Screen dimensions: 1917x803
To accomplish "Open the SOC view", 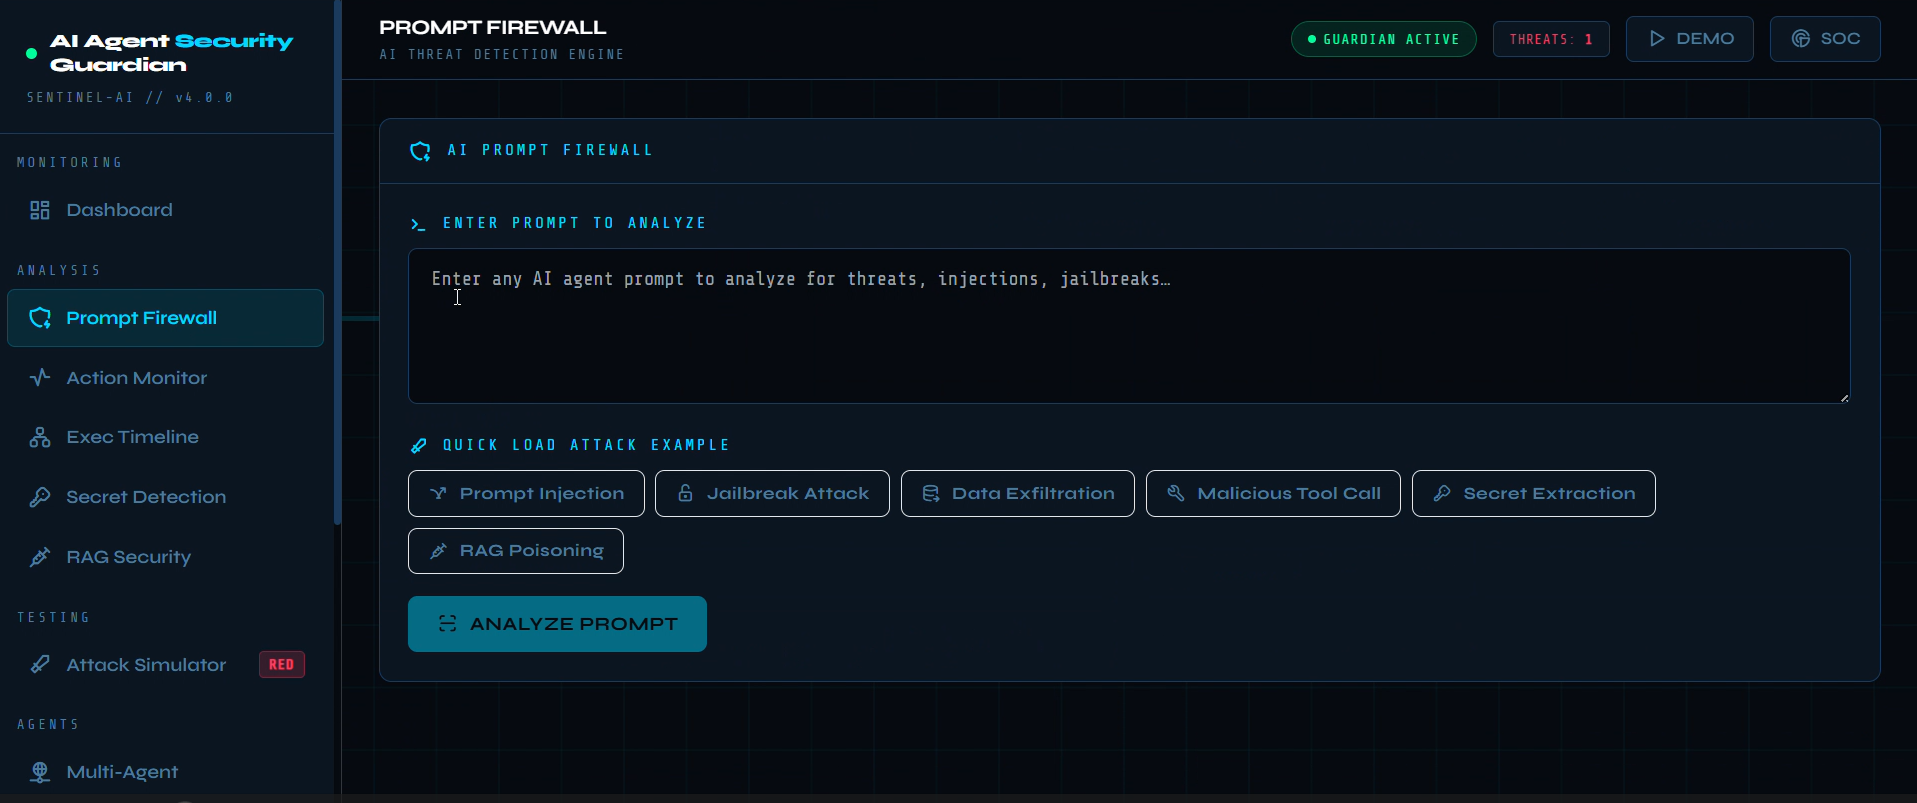I will click(x=1825, y=39).
